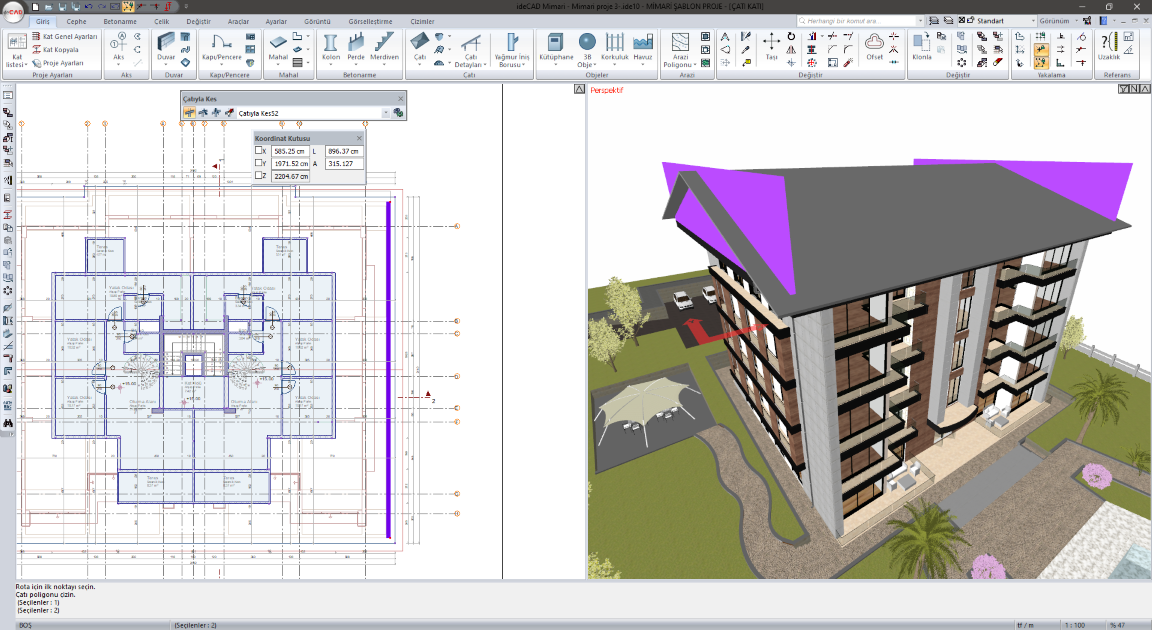Check the Z coordinate lock checkbox
The image size is (1152, 630).
point(260,176)
